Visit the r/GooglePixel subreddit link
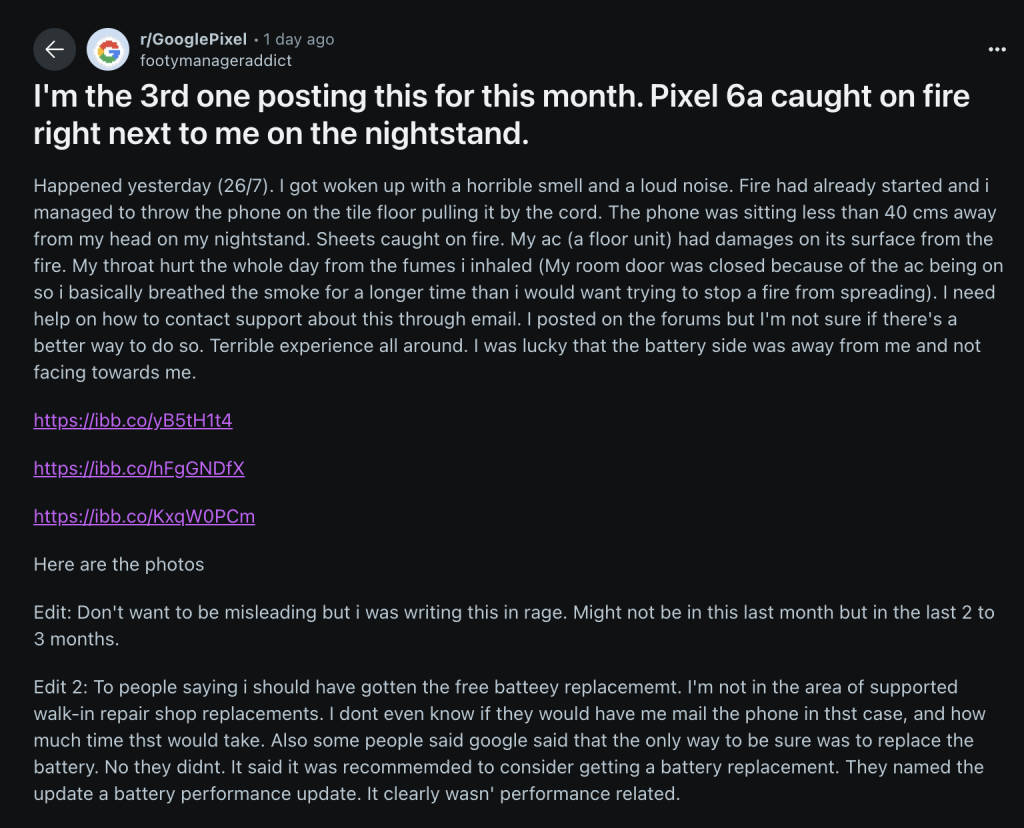Screen dimensions: 1024x828 pyautogui.click(x=193, y=39)
